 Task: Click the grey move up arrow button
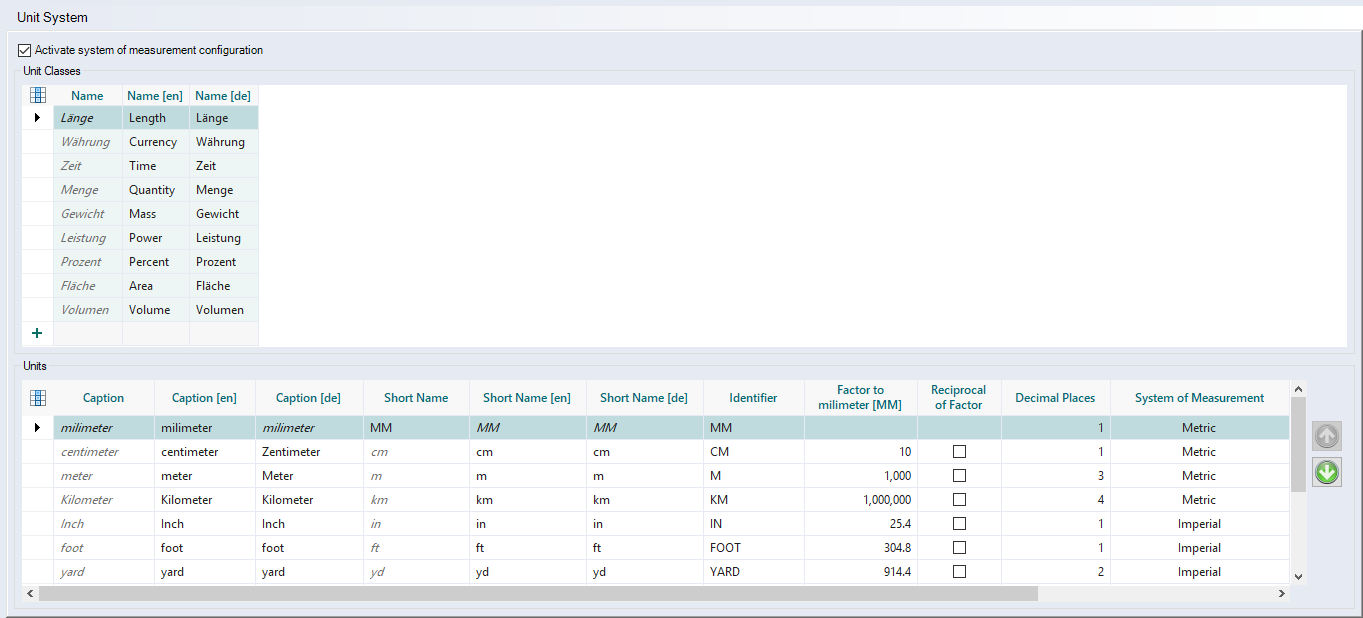pyautogui.click(x=1327, y=436)
